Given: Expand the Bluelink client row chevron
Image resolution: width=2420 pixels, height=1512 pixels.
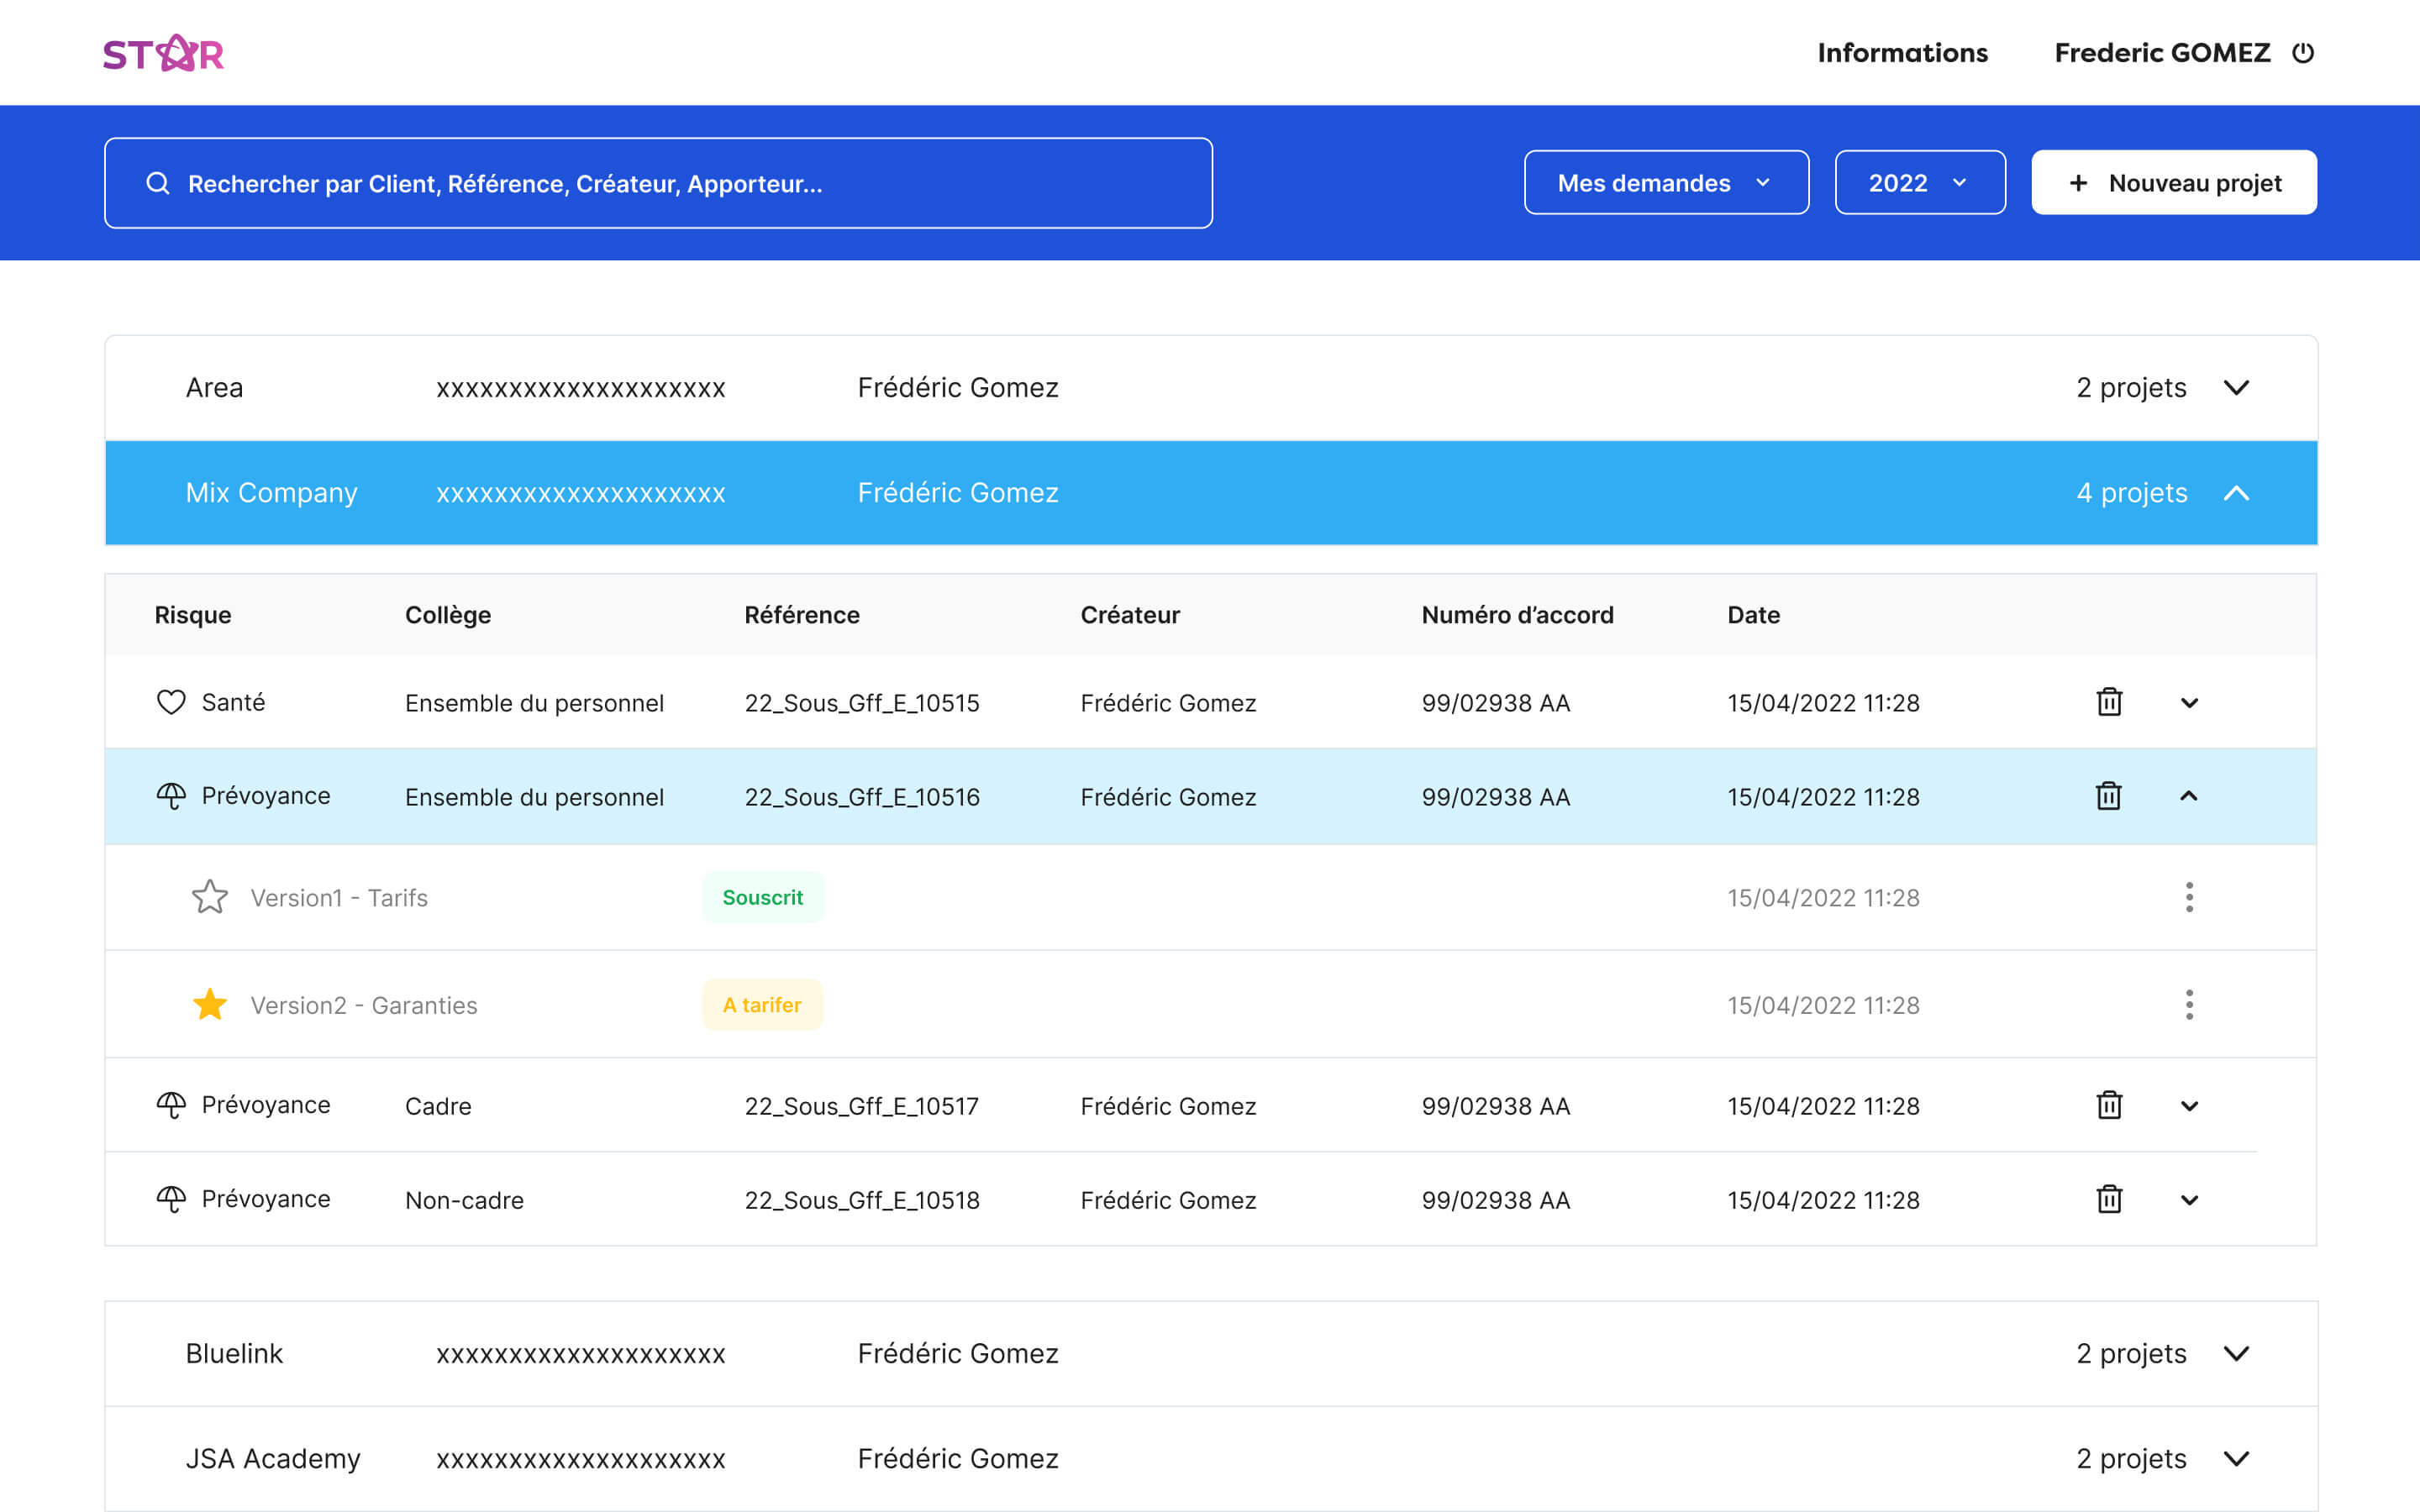Looking at the screenshot, I should tap(2236, 1354).
